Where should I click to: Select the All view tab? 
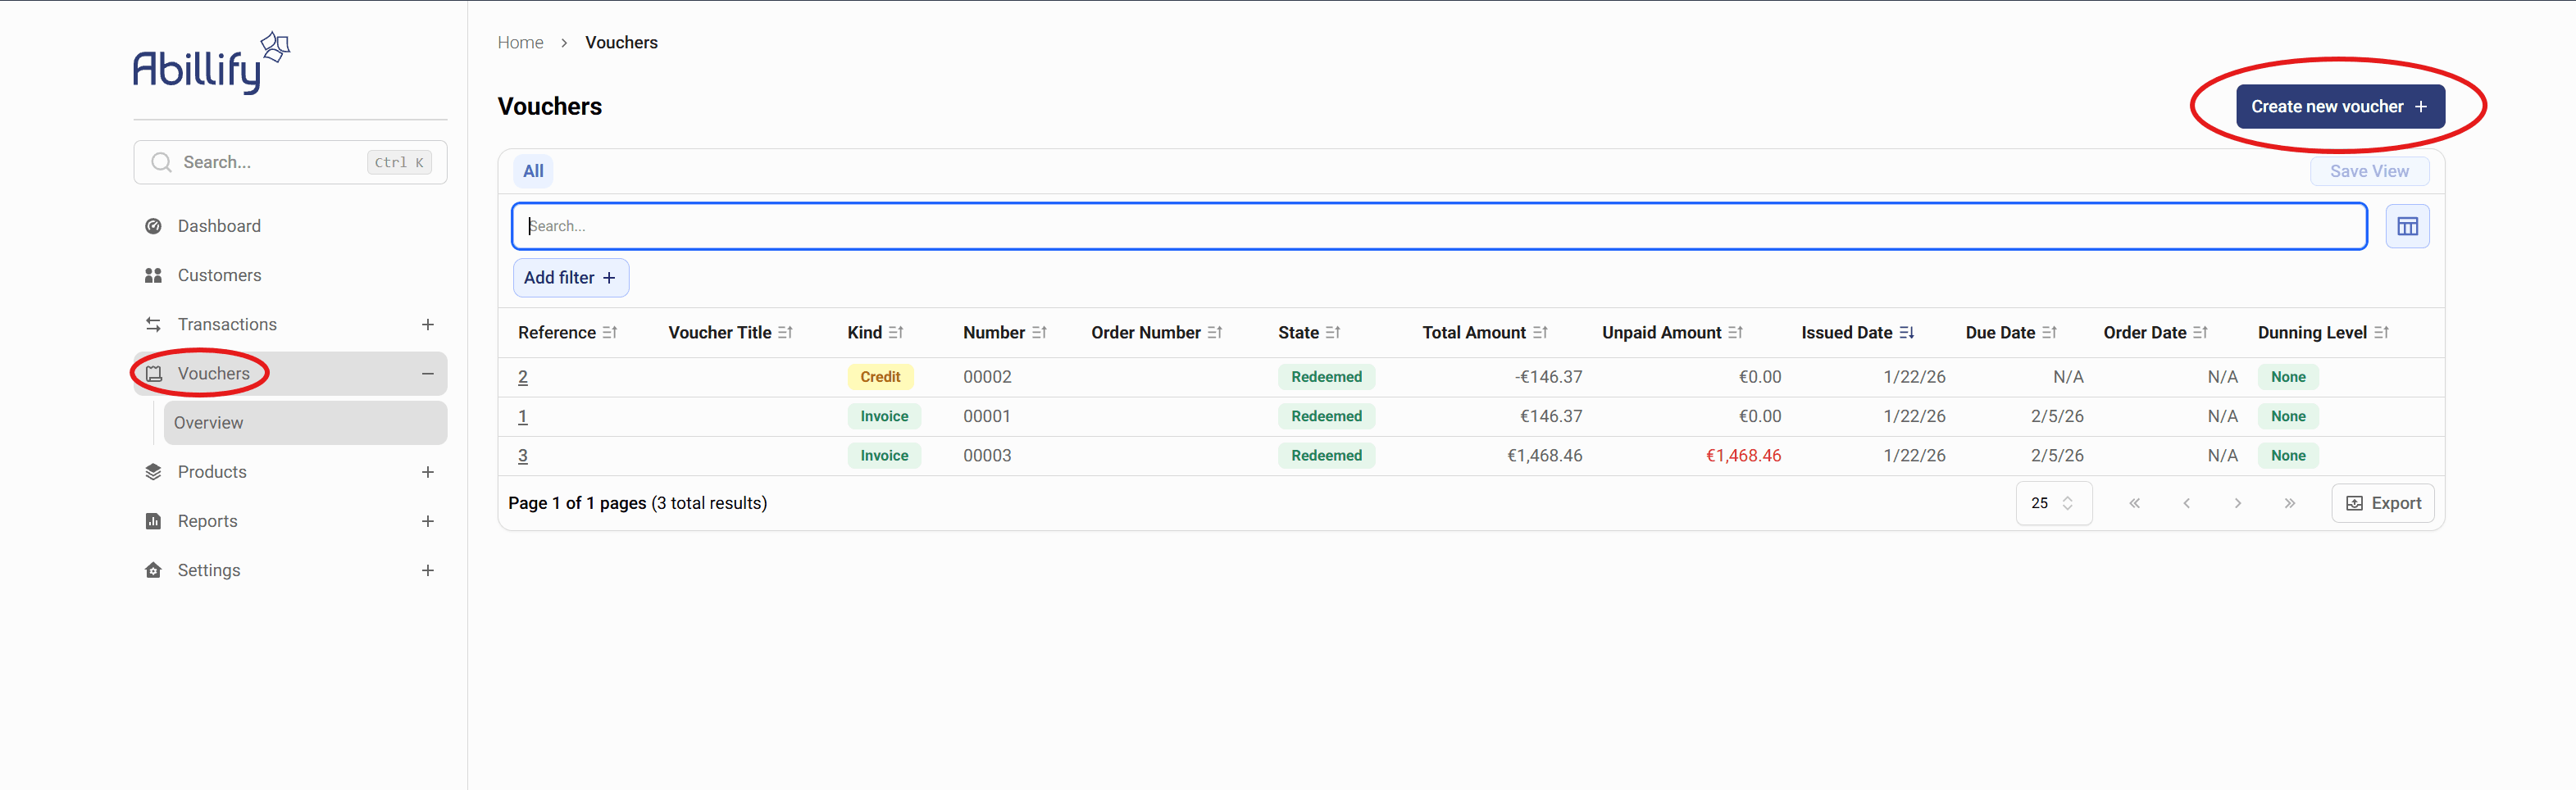[533, 171]
